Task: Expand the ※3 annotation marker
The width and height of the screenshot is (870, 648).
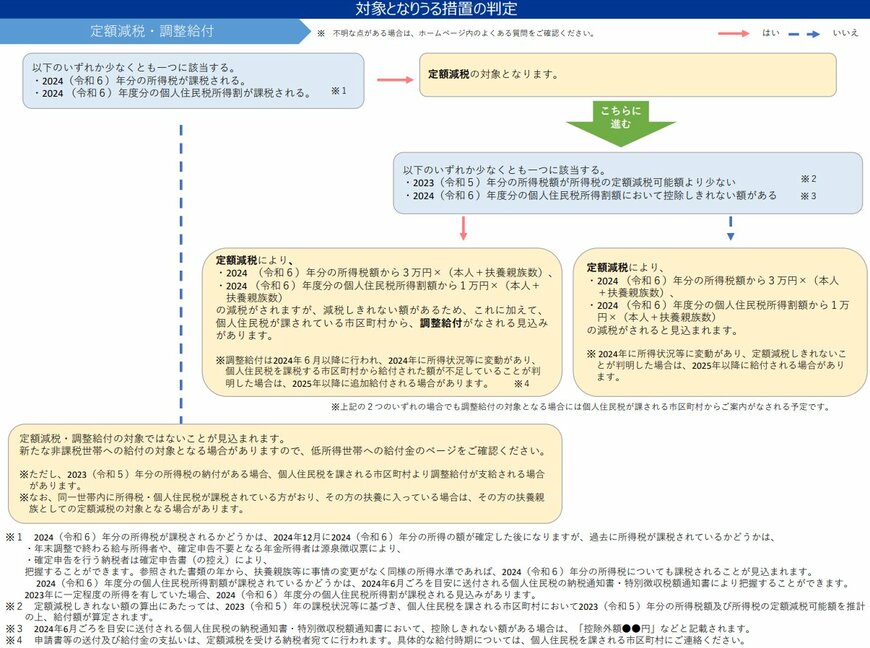Action: pos(808,196)
